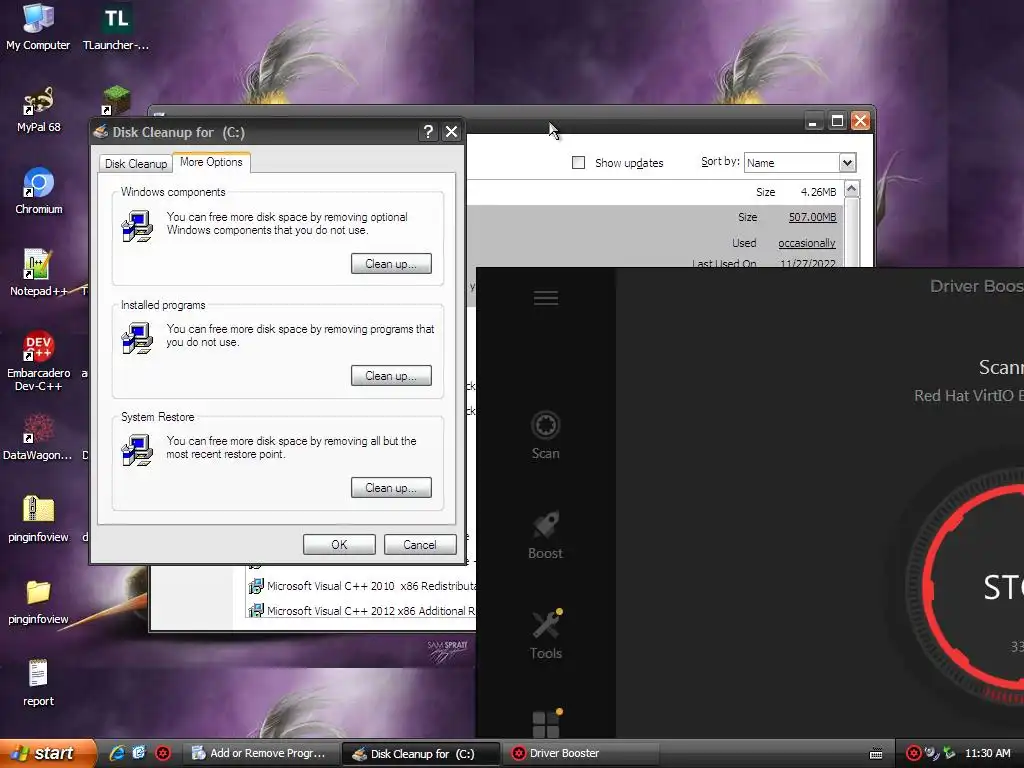Select Boost rocket in Driver Booster
Image resolution: width=1024 pixels, height=768 pixels.
pyautogui.click(x=545, y=535)
